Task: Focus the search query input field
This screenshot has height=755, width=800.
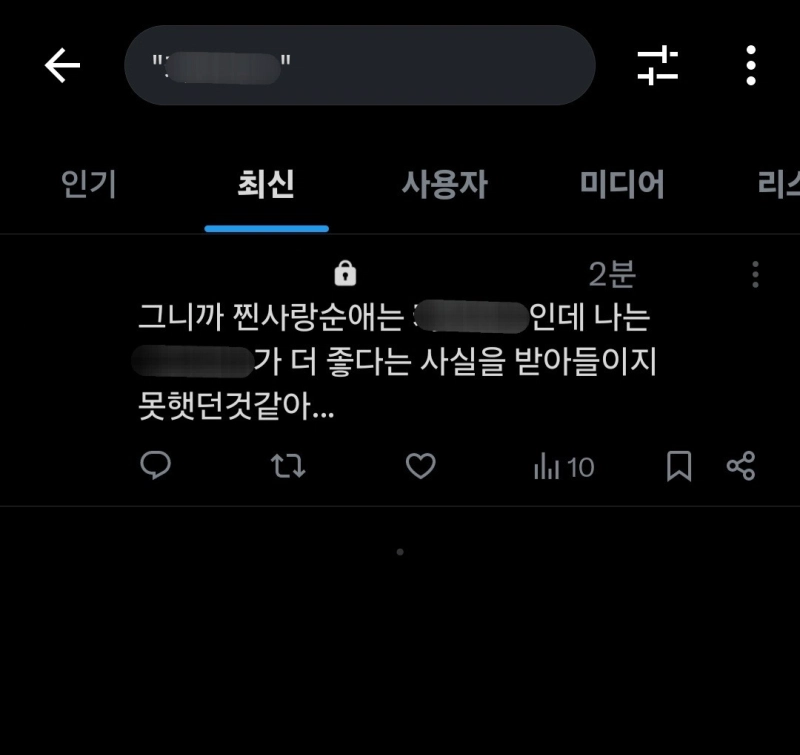Action: tap(360, 65)
